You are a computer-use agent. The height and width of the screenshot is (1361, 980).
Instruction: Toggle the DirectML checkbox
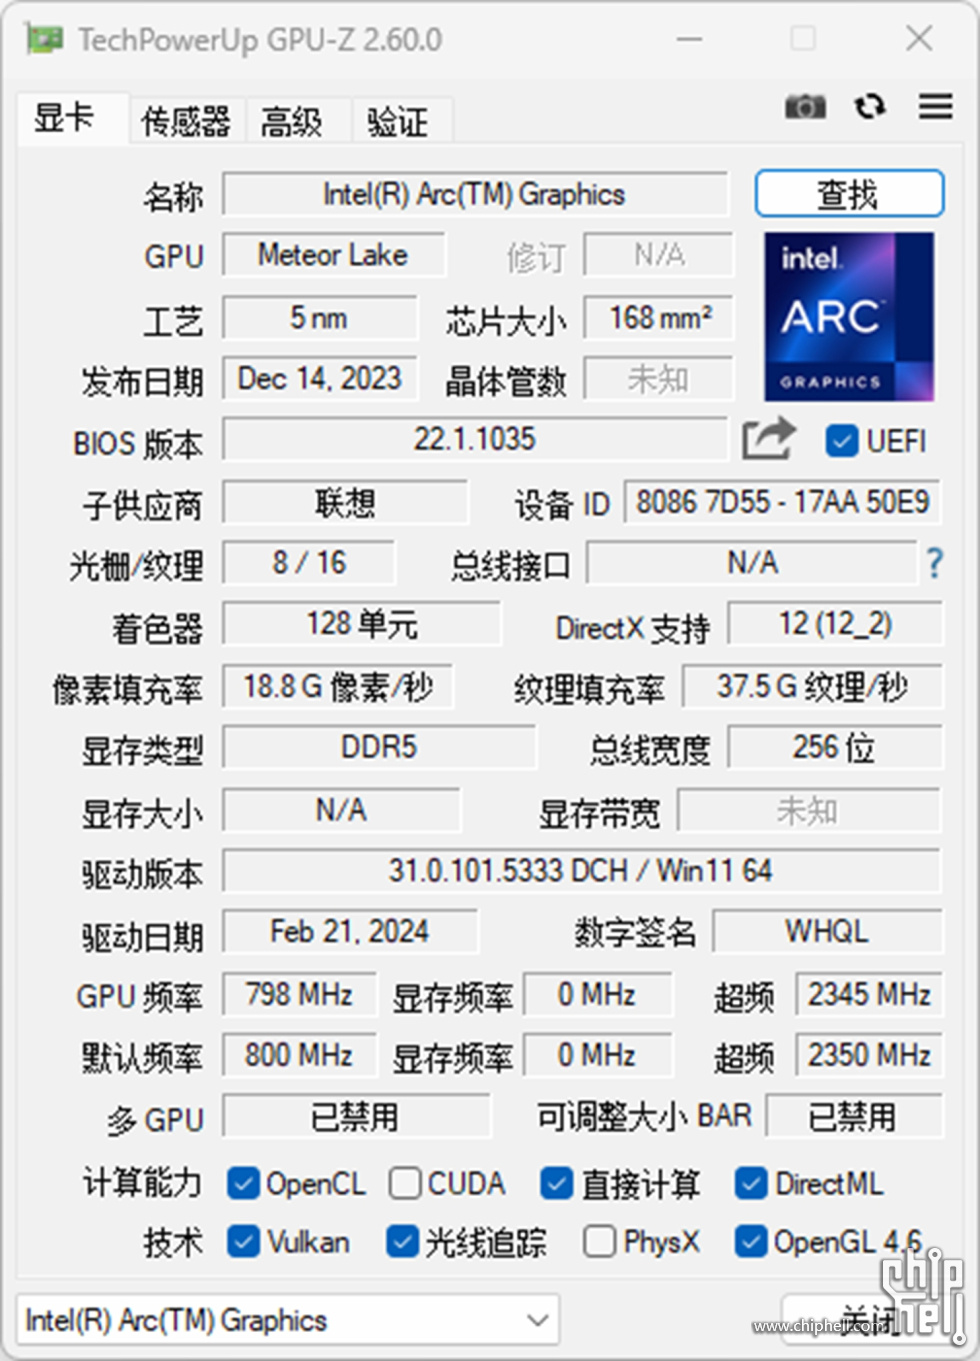tap(751, 1184)
